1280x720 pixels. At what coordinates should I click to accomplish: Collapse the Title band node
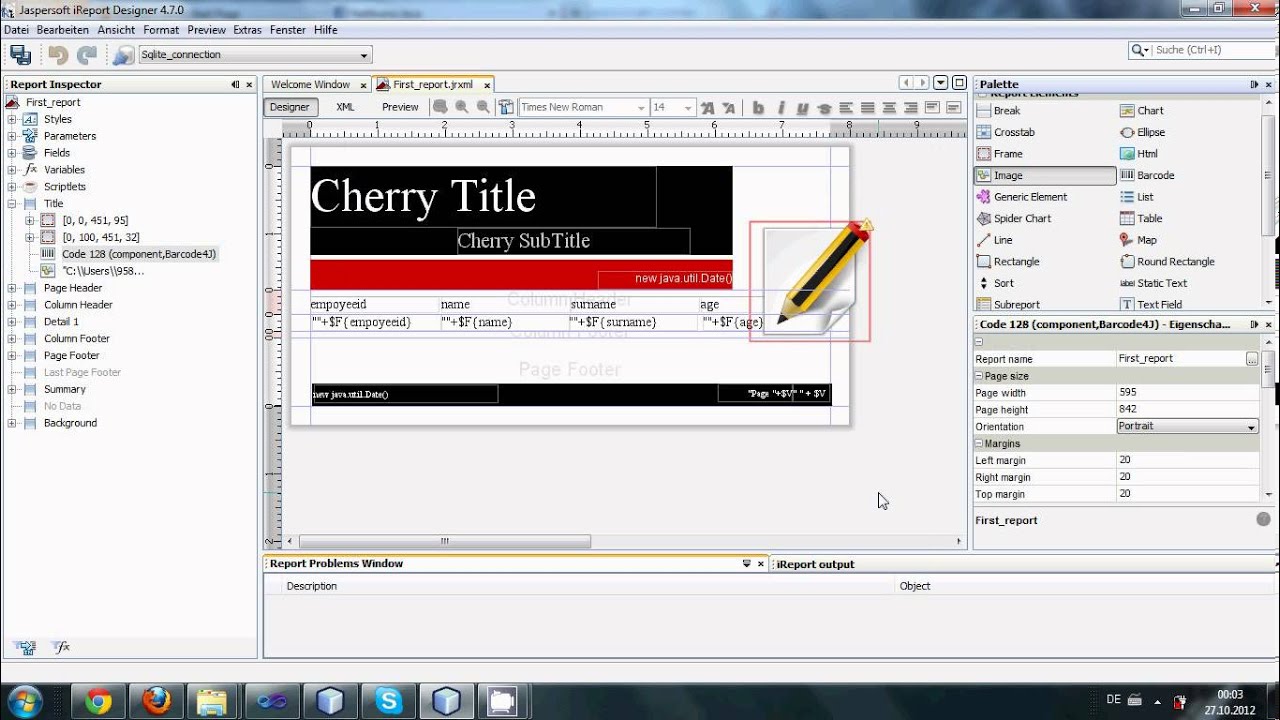coord(13,203)
